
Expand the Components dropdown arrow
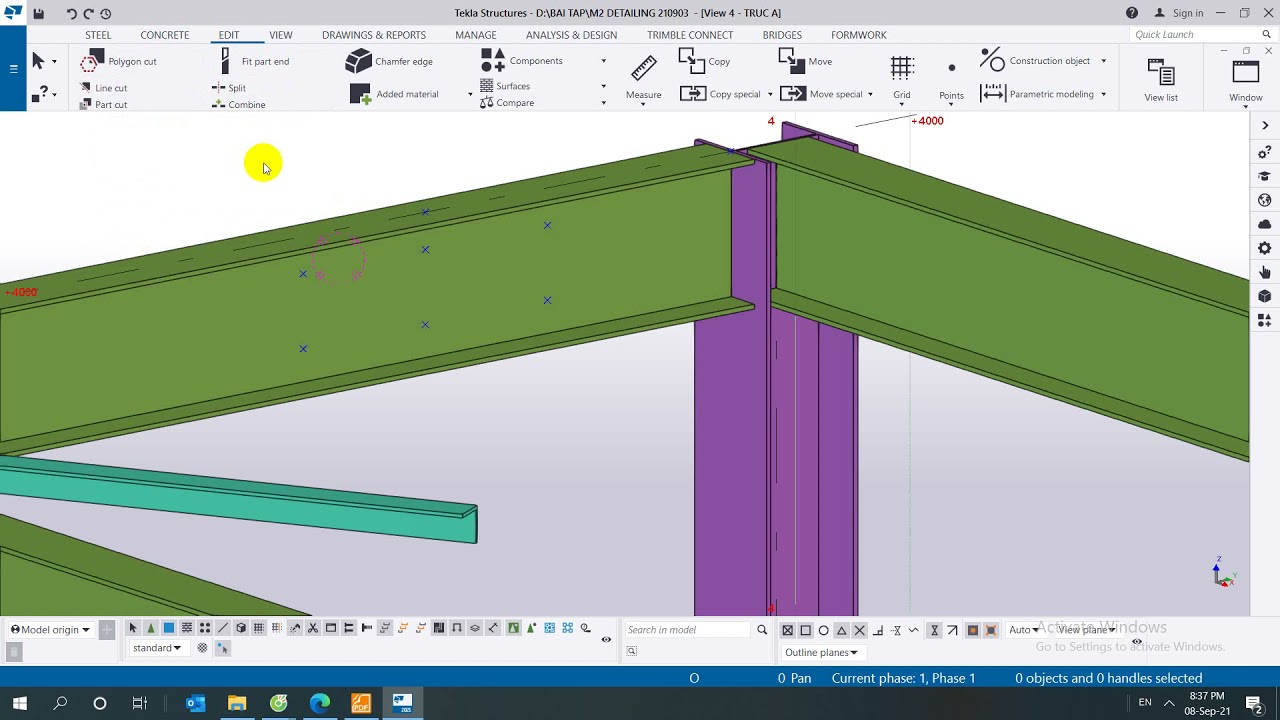[x=603, y=61]
